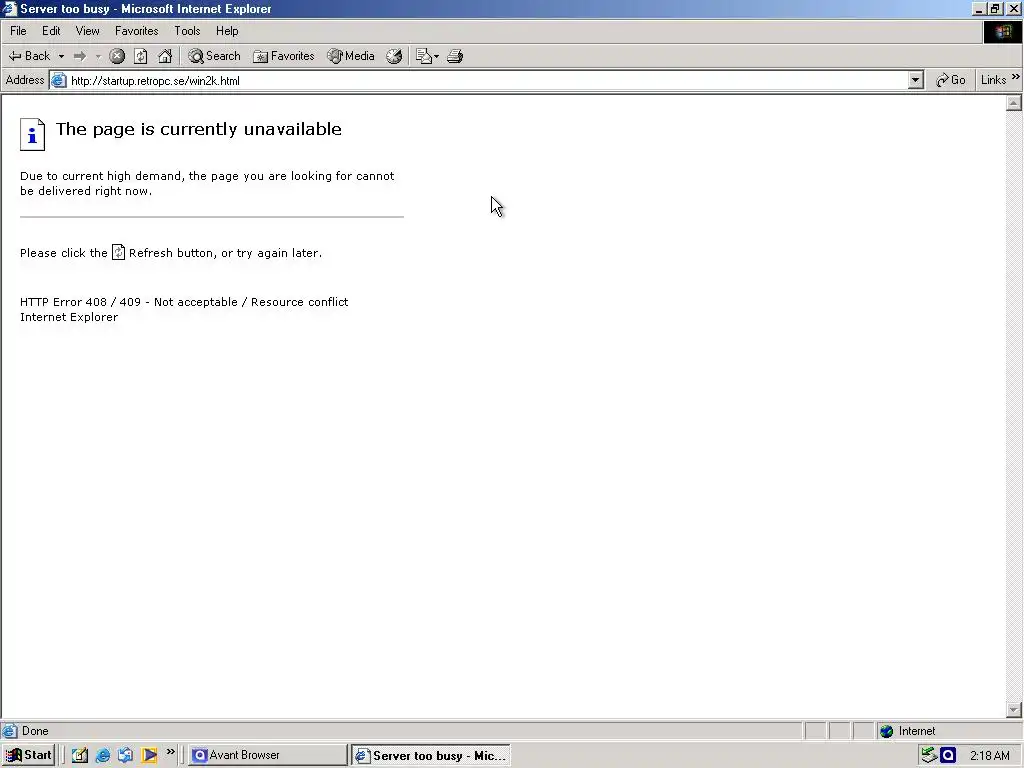Image resolution: width=1024 pixels, height=768 pixels.
Task: Click the page icon in address bar
Action: point(59,80)
